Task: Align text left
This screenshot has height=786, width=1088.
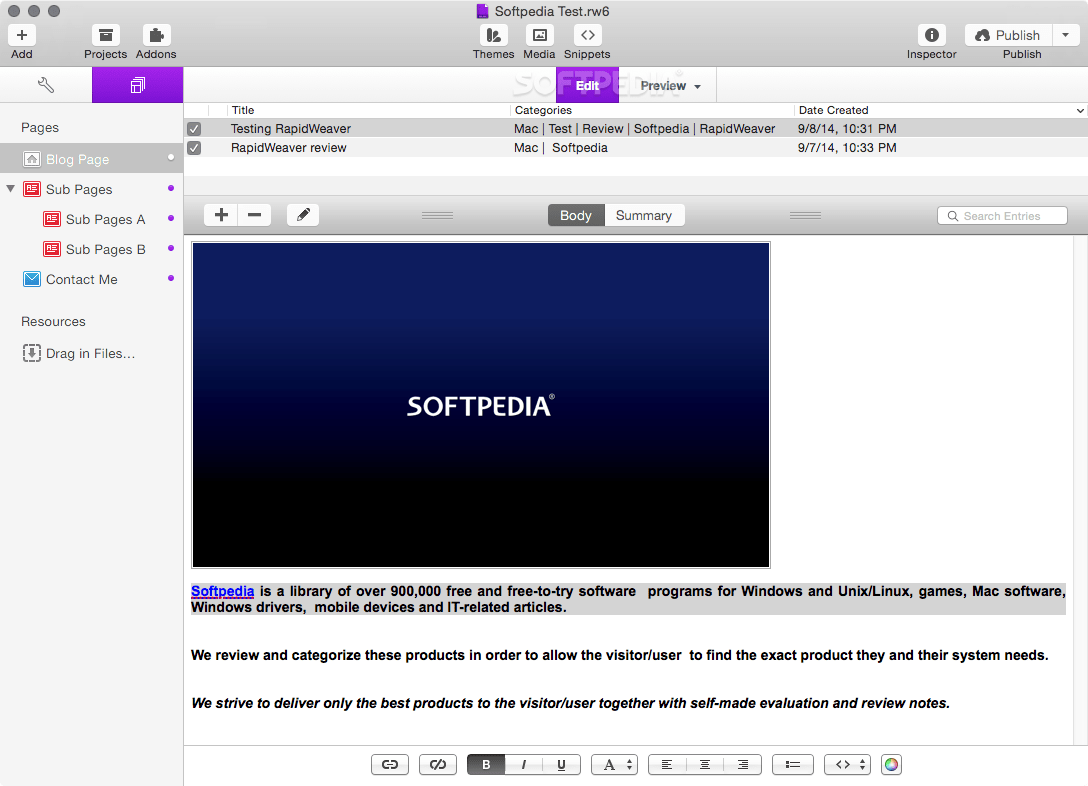Action: pos(667,764)
